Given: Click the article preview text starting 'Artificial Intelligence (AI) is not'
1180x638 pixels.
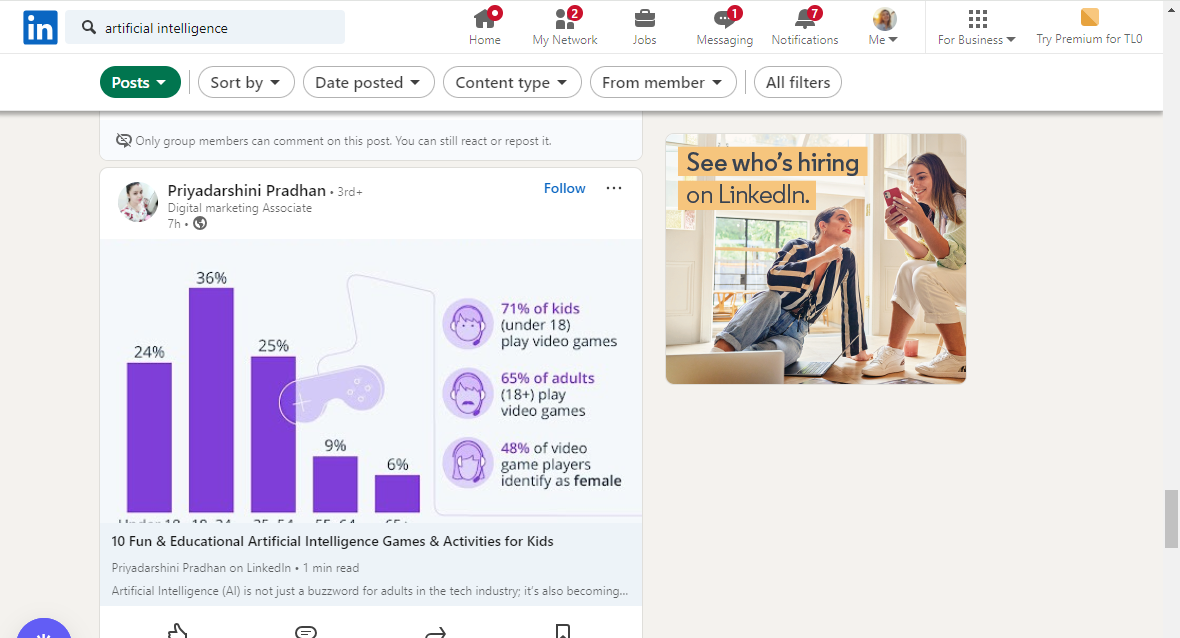Looking at the screenshot, I should pyautogui.click(x=370, y=591).
